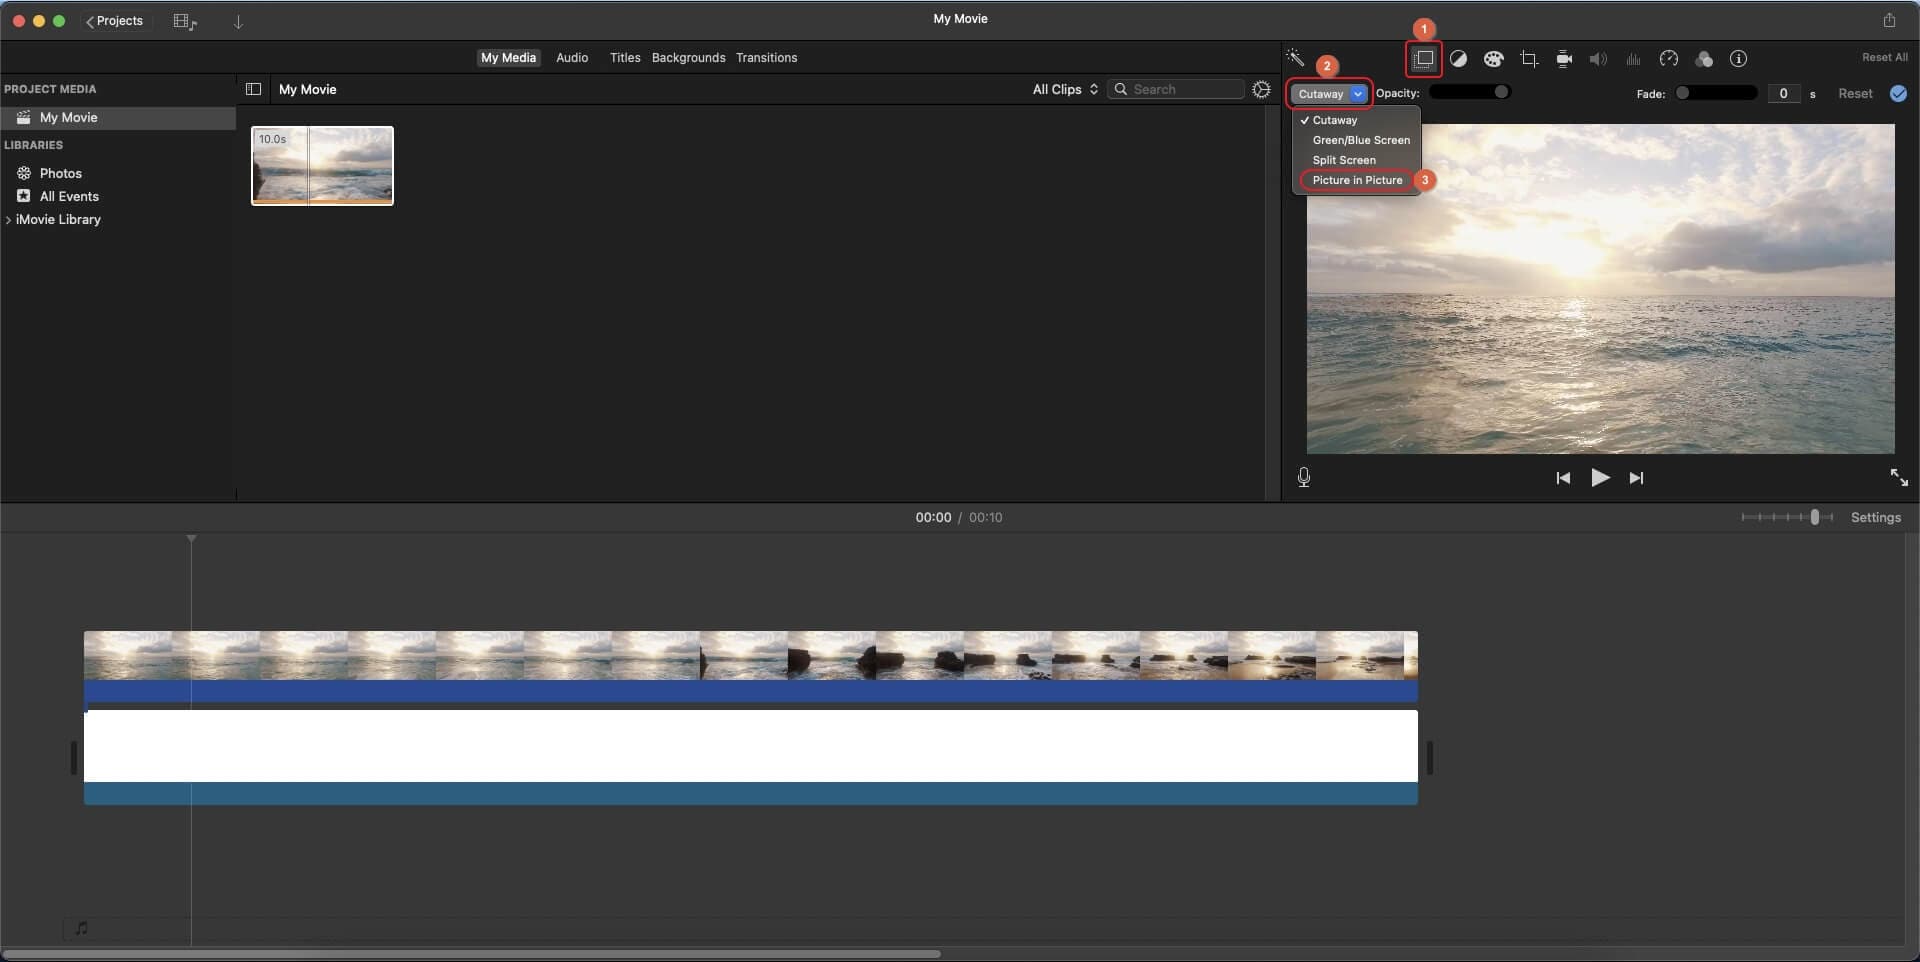Select the cropping tool
The width and height of the screenshot is (1920, 962).
(1529, 59)
